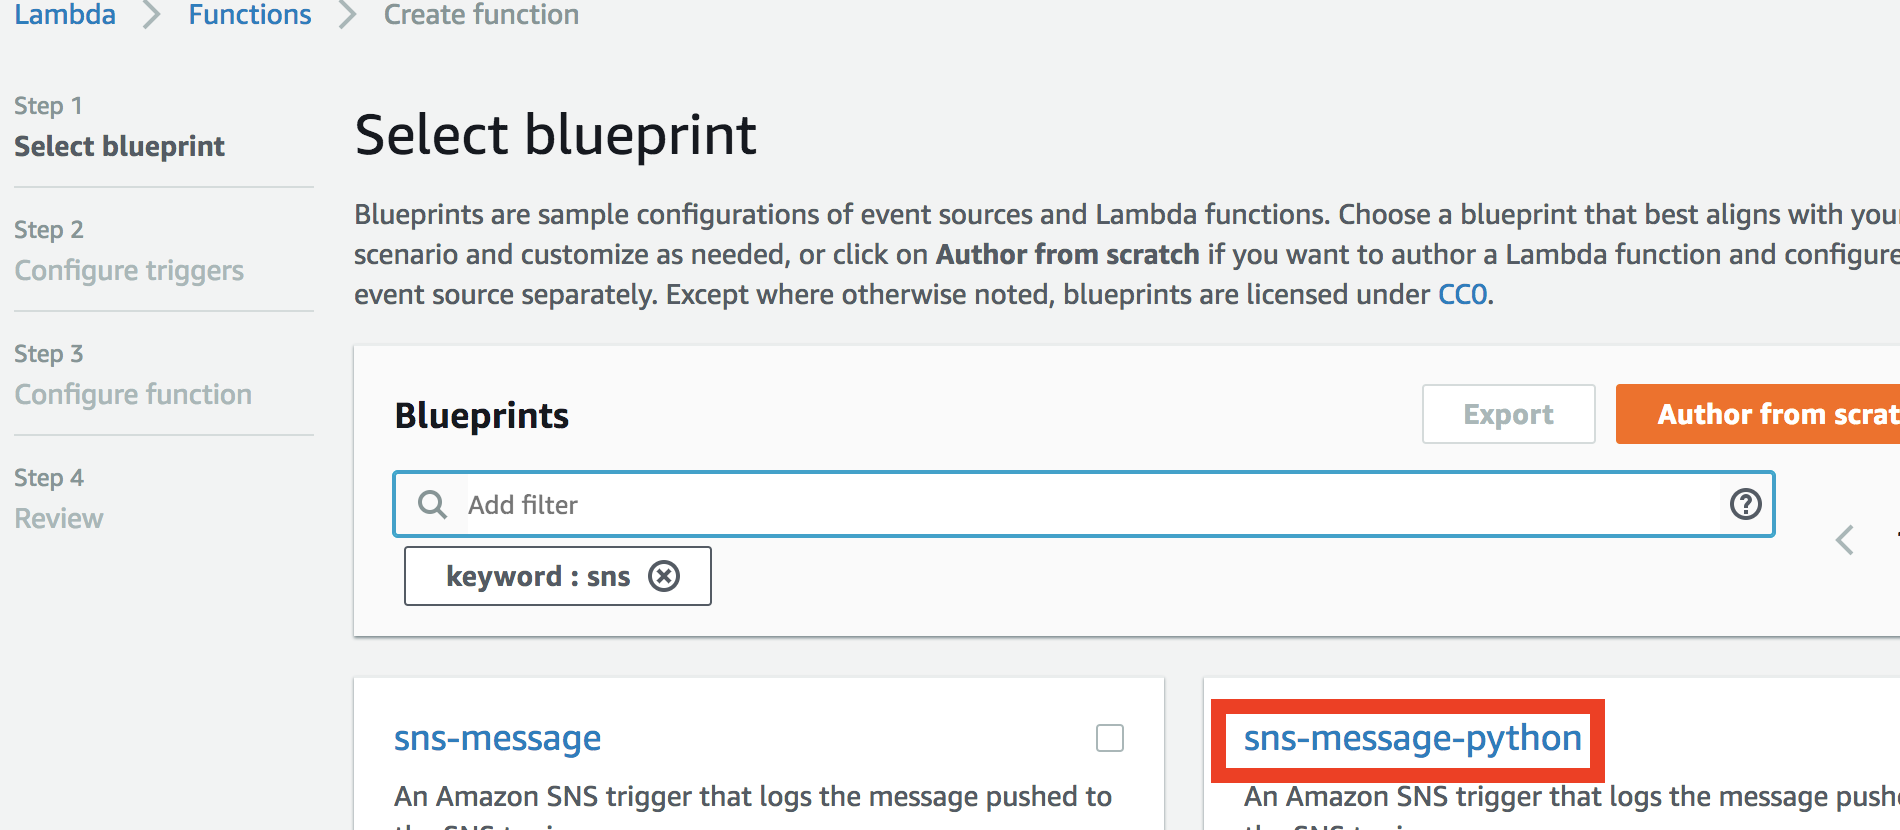Remove the keyword sns filter tag

(x=664, y=576)
